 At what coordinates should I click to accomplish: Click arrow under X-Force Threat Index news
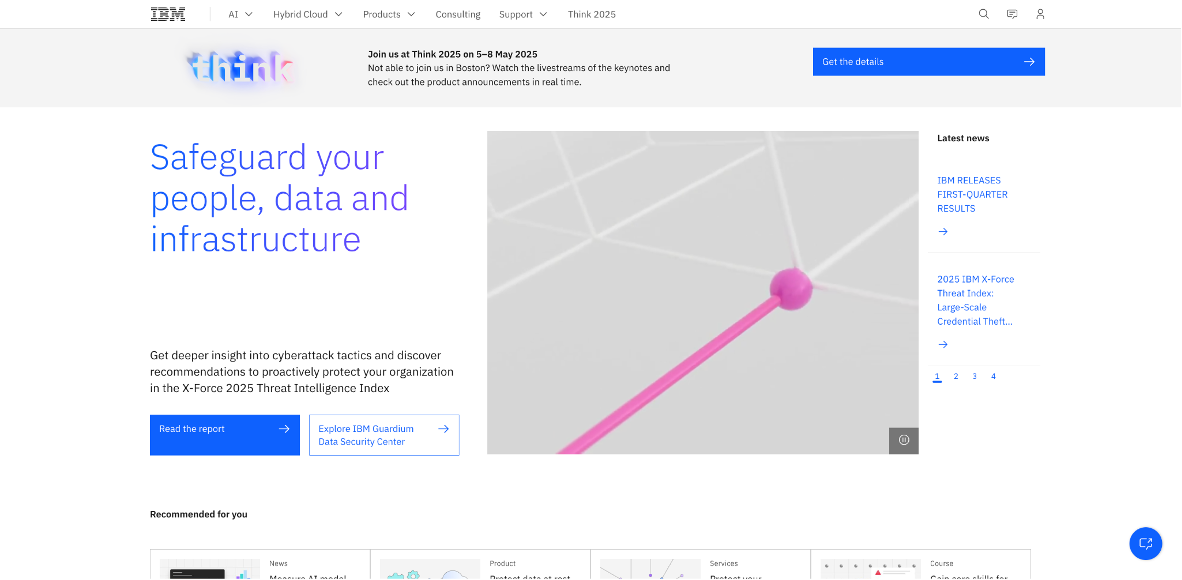point(942,344)
